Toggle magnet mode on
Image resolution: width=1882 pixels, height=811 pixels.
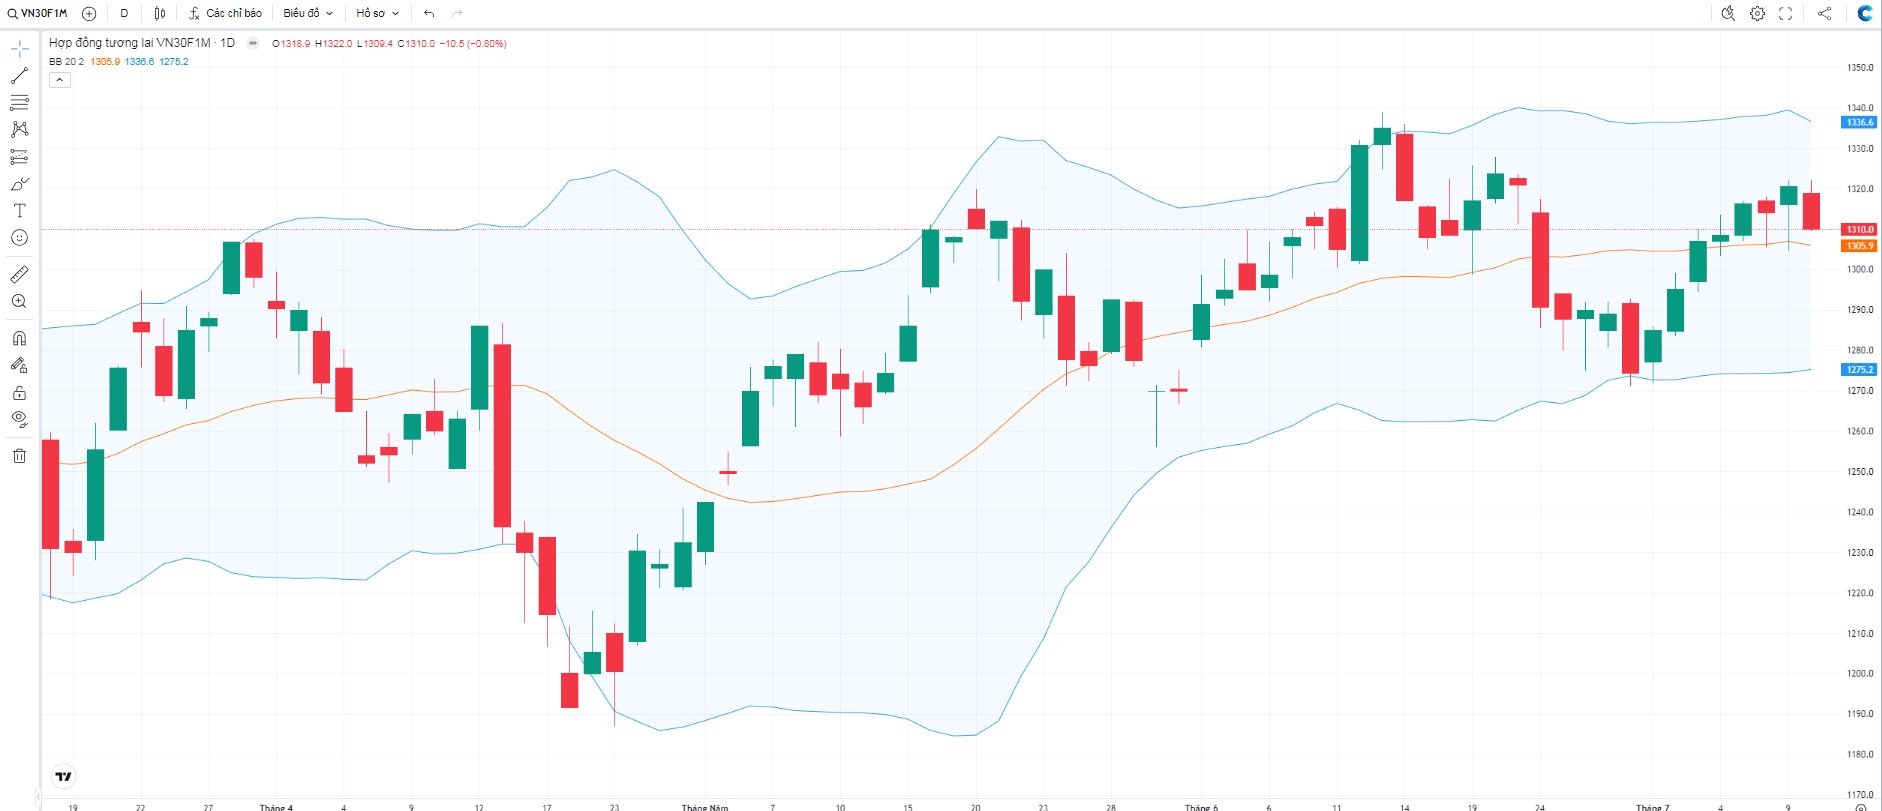click(19, 338)
